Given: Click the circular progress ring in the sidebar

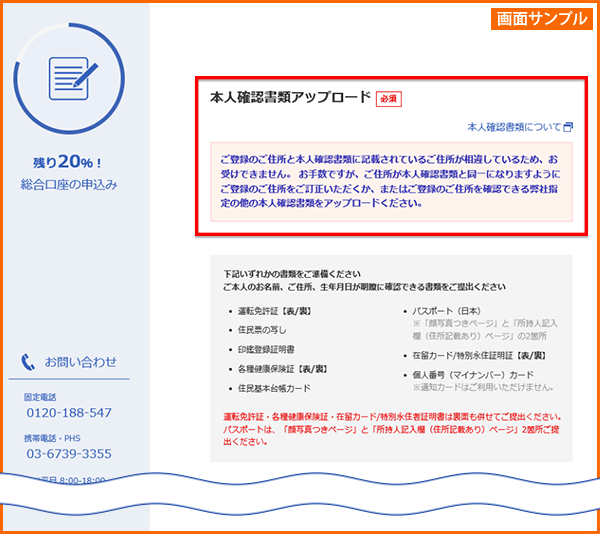Looking at the screenshot, I should coord(69,78).
